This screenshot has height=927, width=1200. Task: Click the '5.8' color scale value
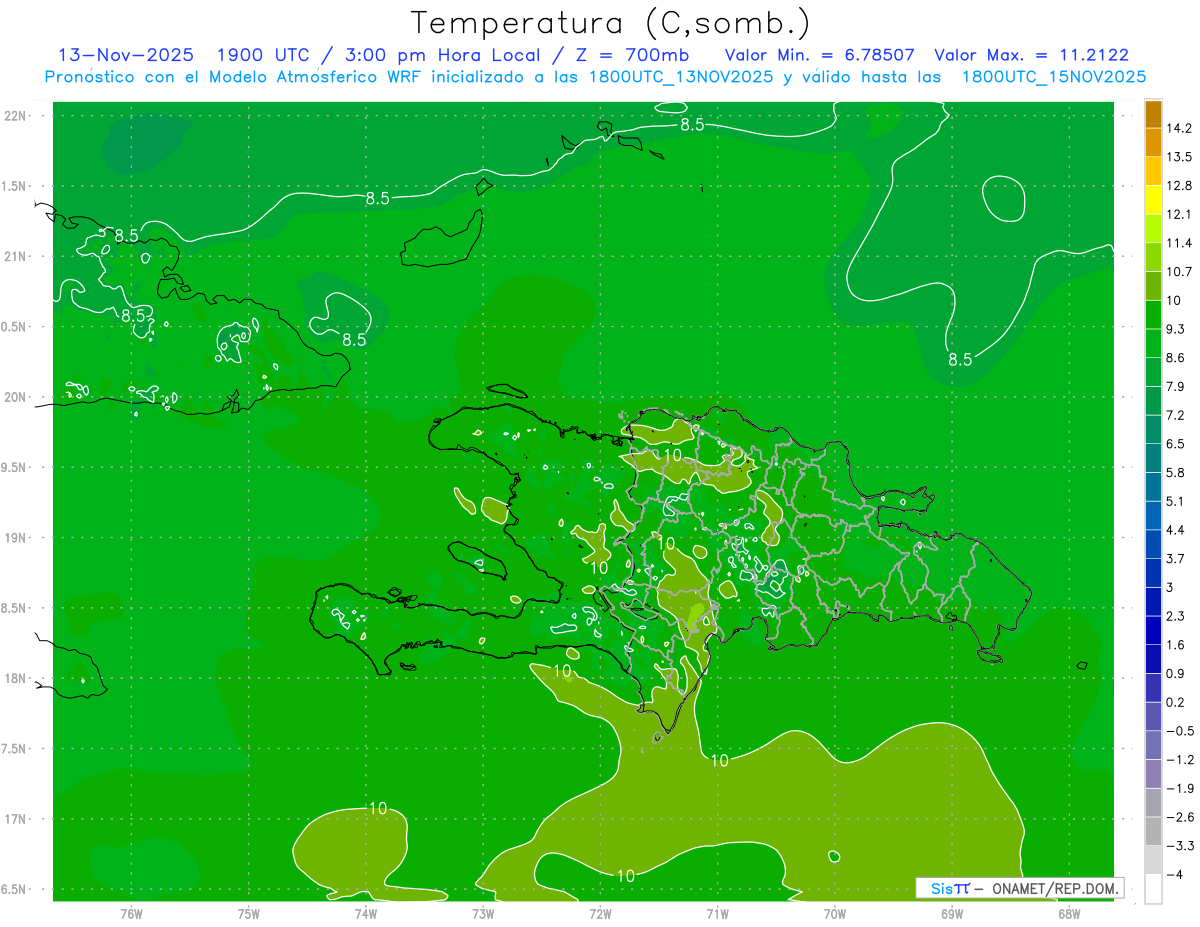(1176, 472)
